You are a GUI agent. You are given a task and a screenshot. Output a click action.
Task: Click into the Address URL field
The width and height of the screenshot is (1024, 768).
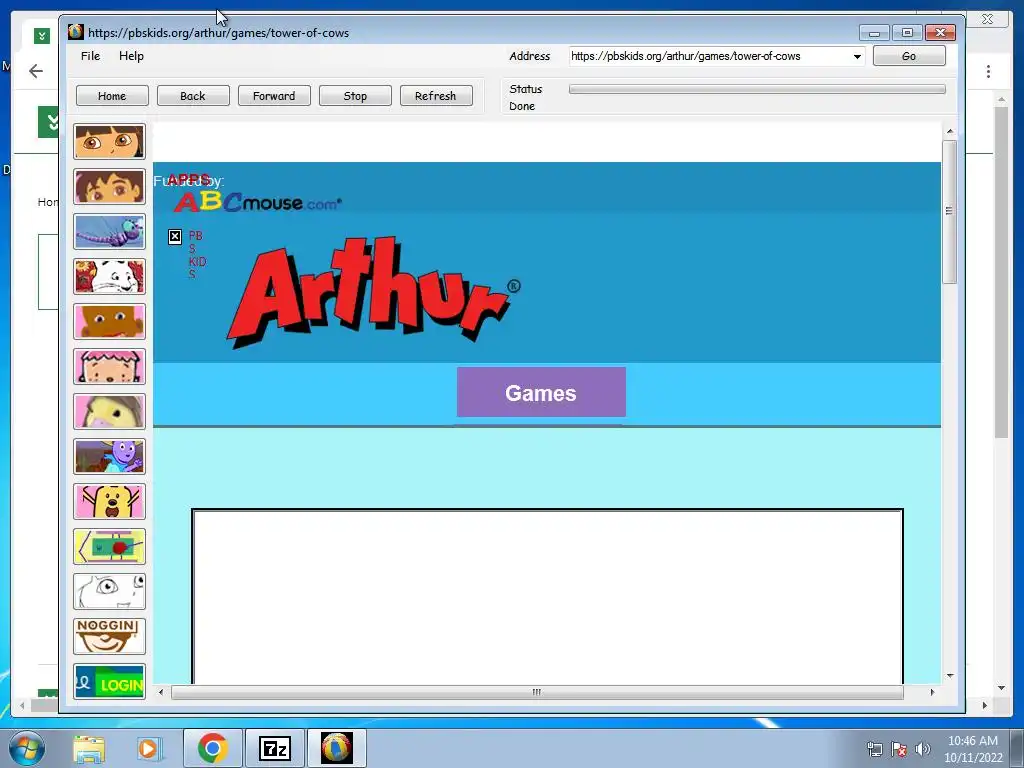point(709,56)
